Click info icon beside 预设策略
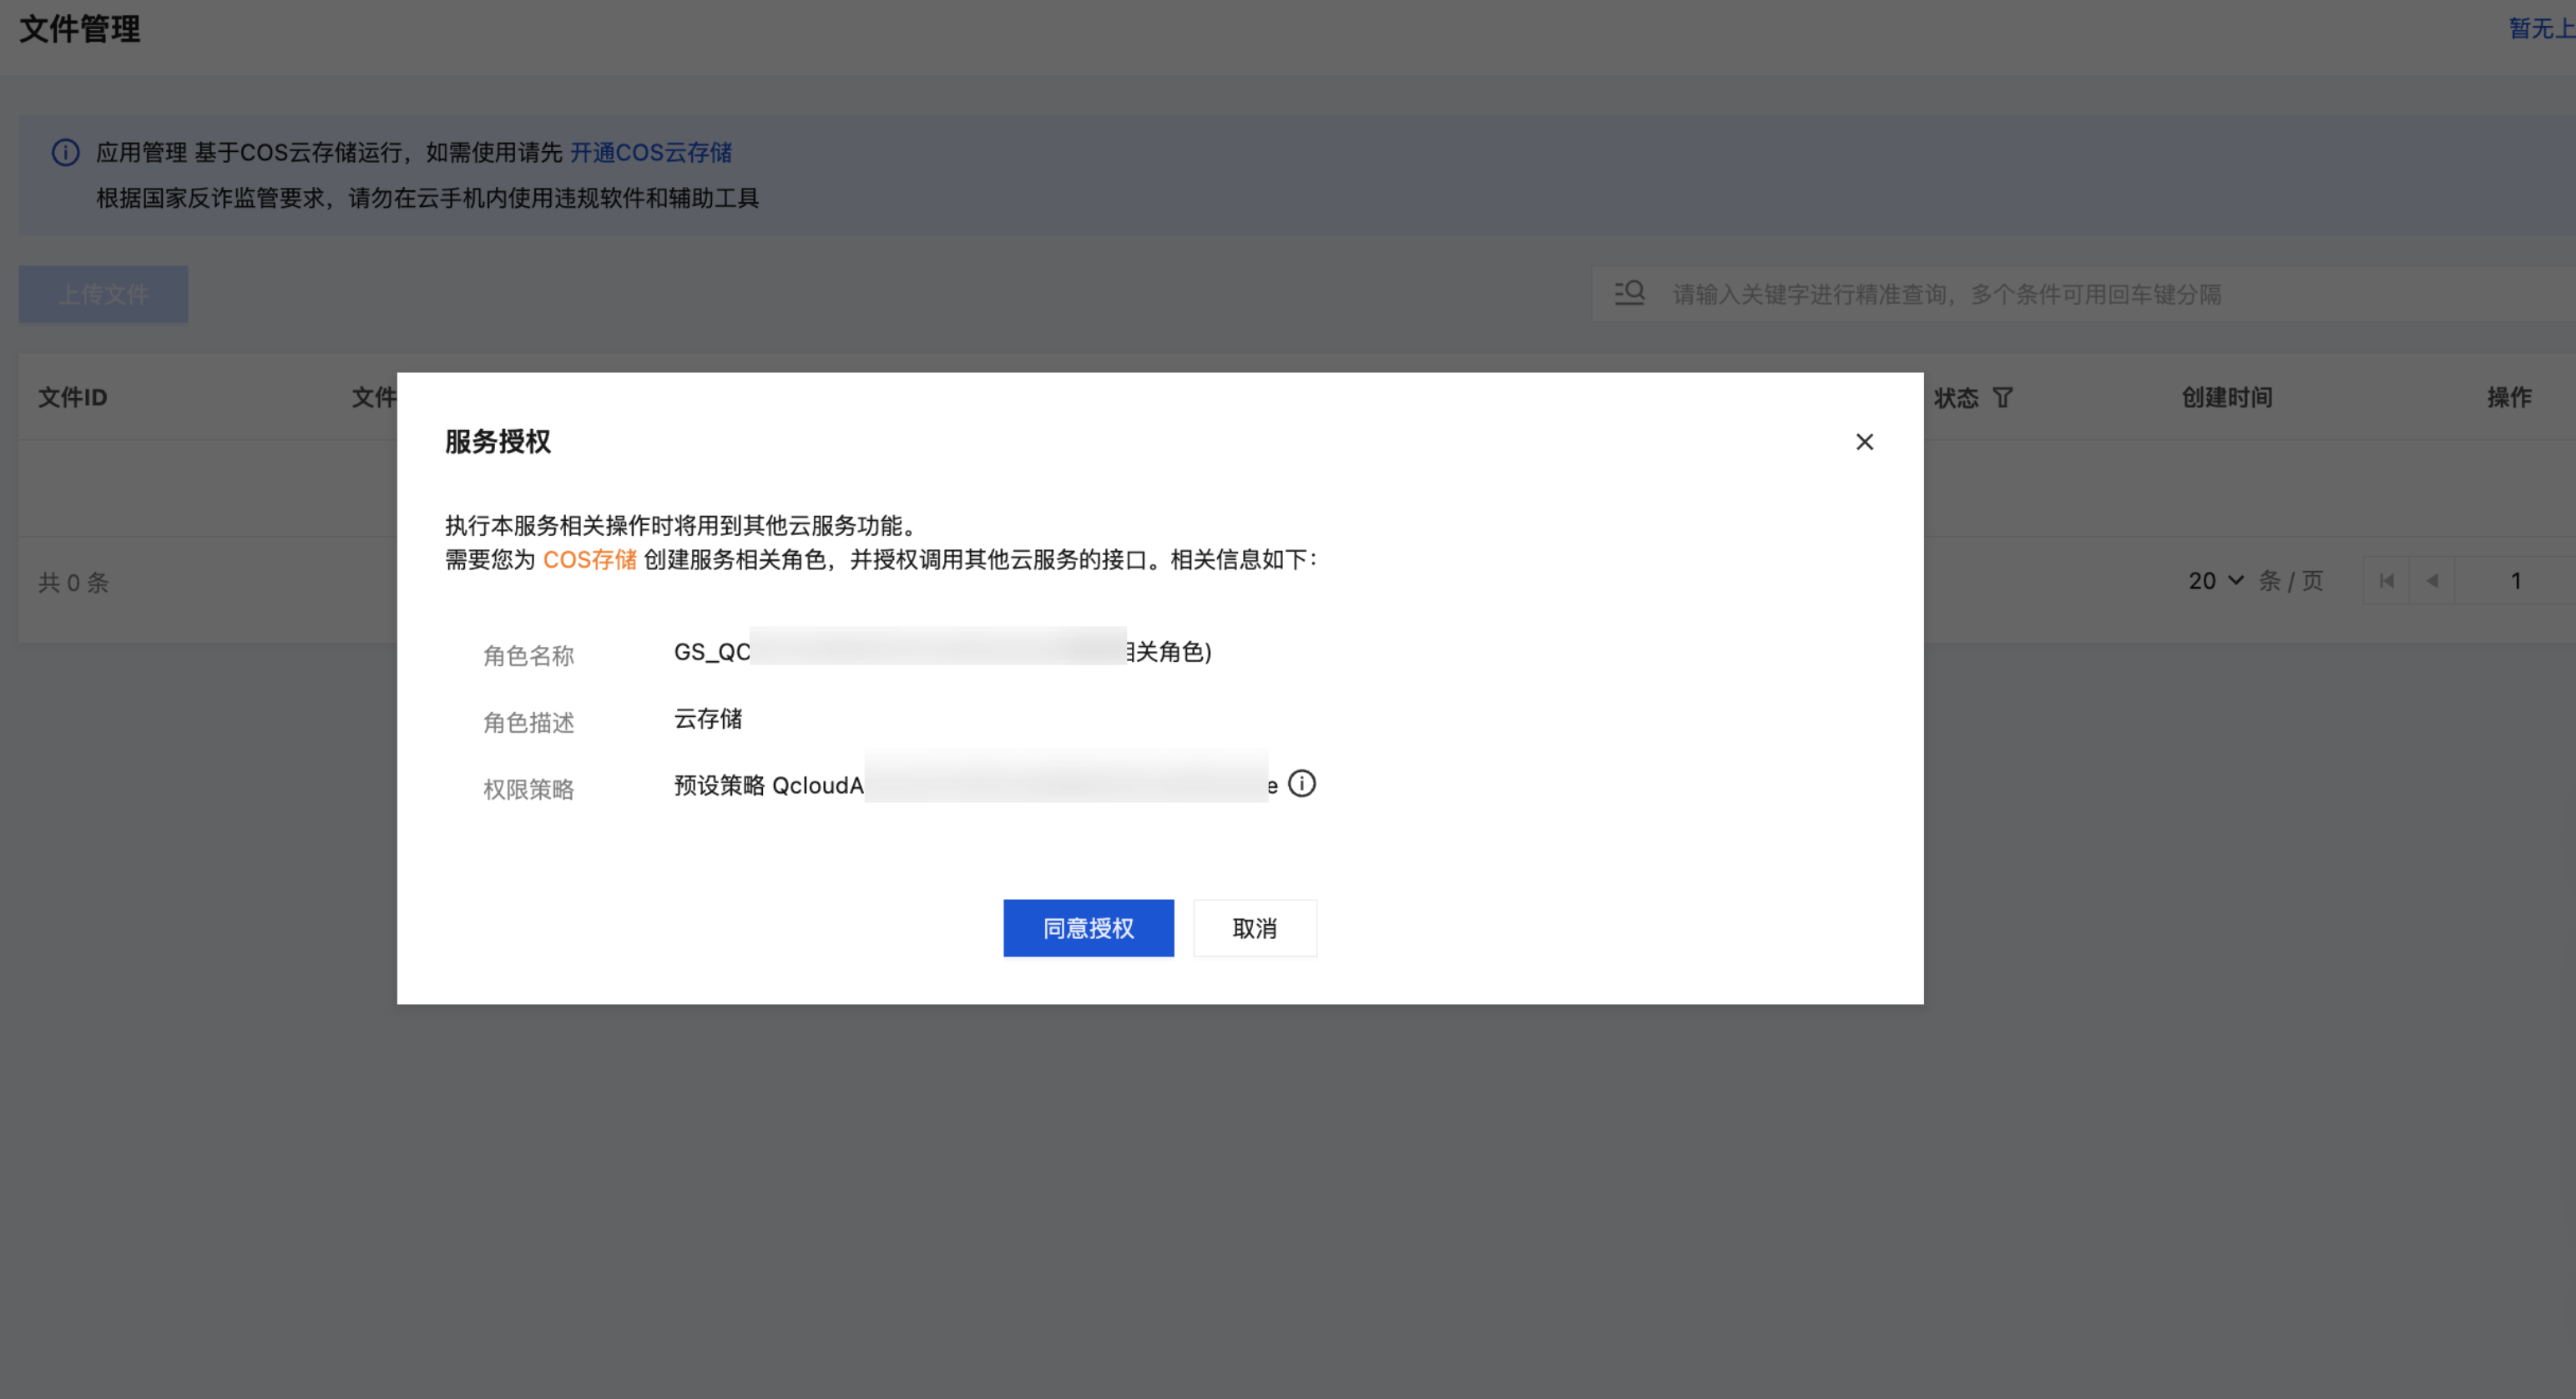 [1301, 784]
